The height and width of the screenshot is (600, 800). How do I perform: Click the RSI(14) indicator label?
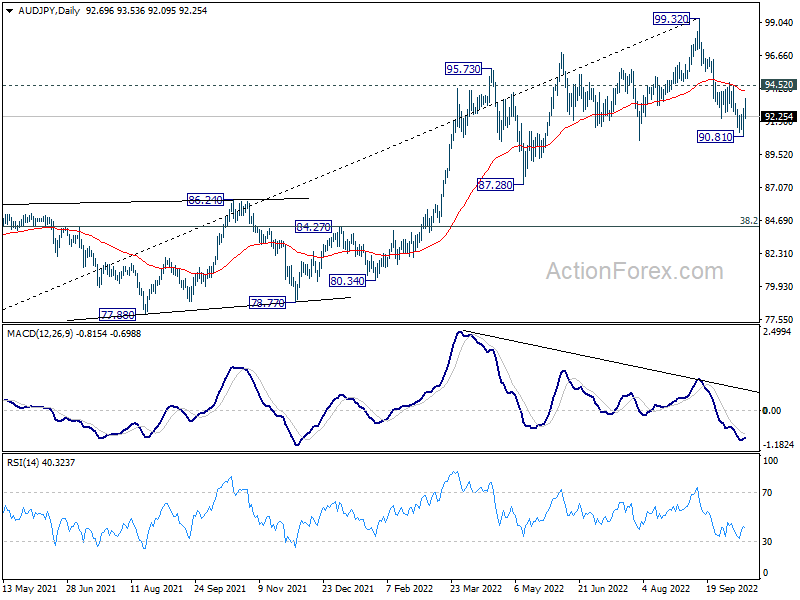pyautogui.click(x=23, y=461)
